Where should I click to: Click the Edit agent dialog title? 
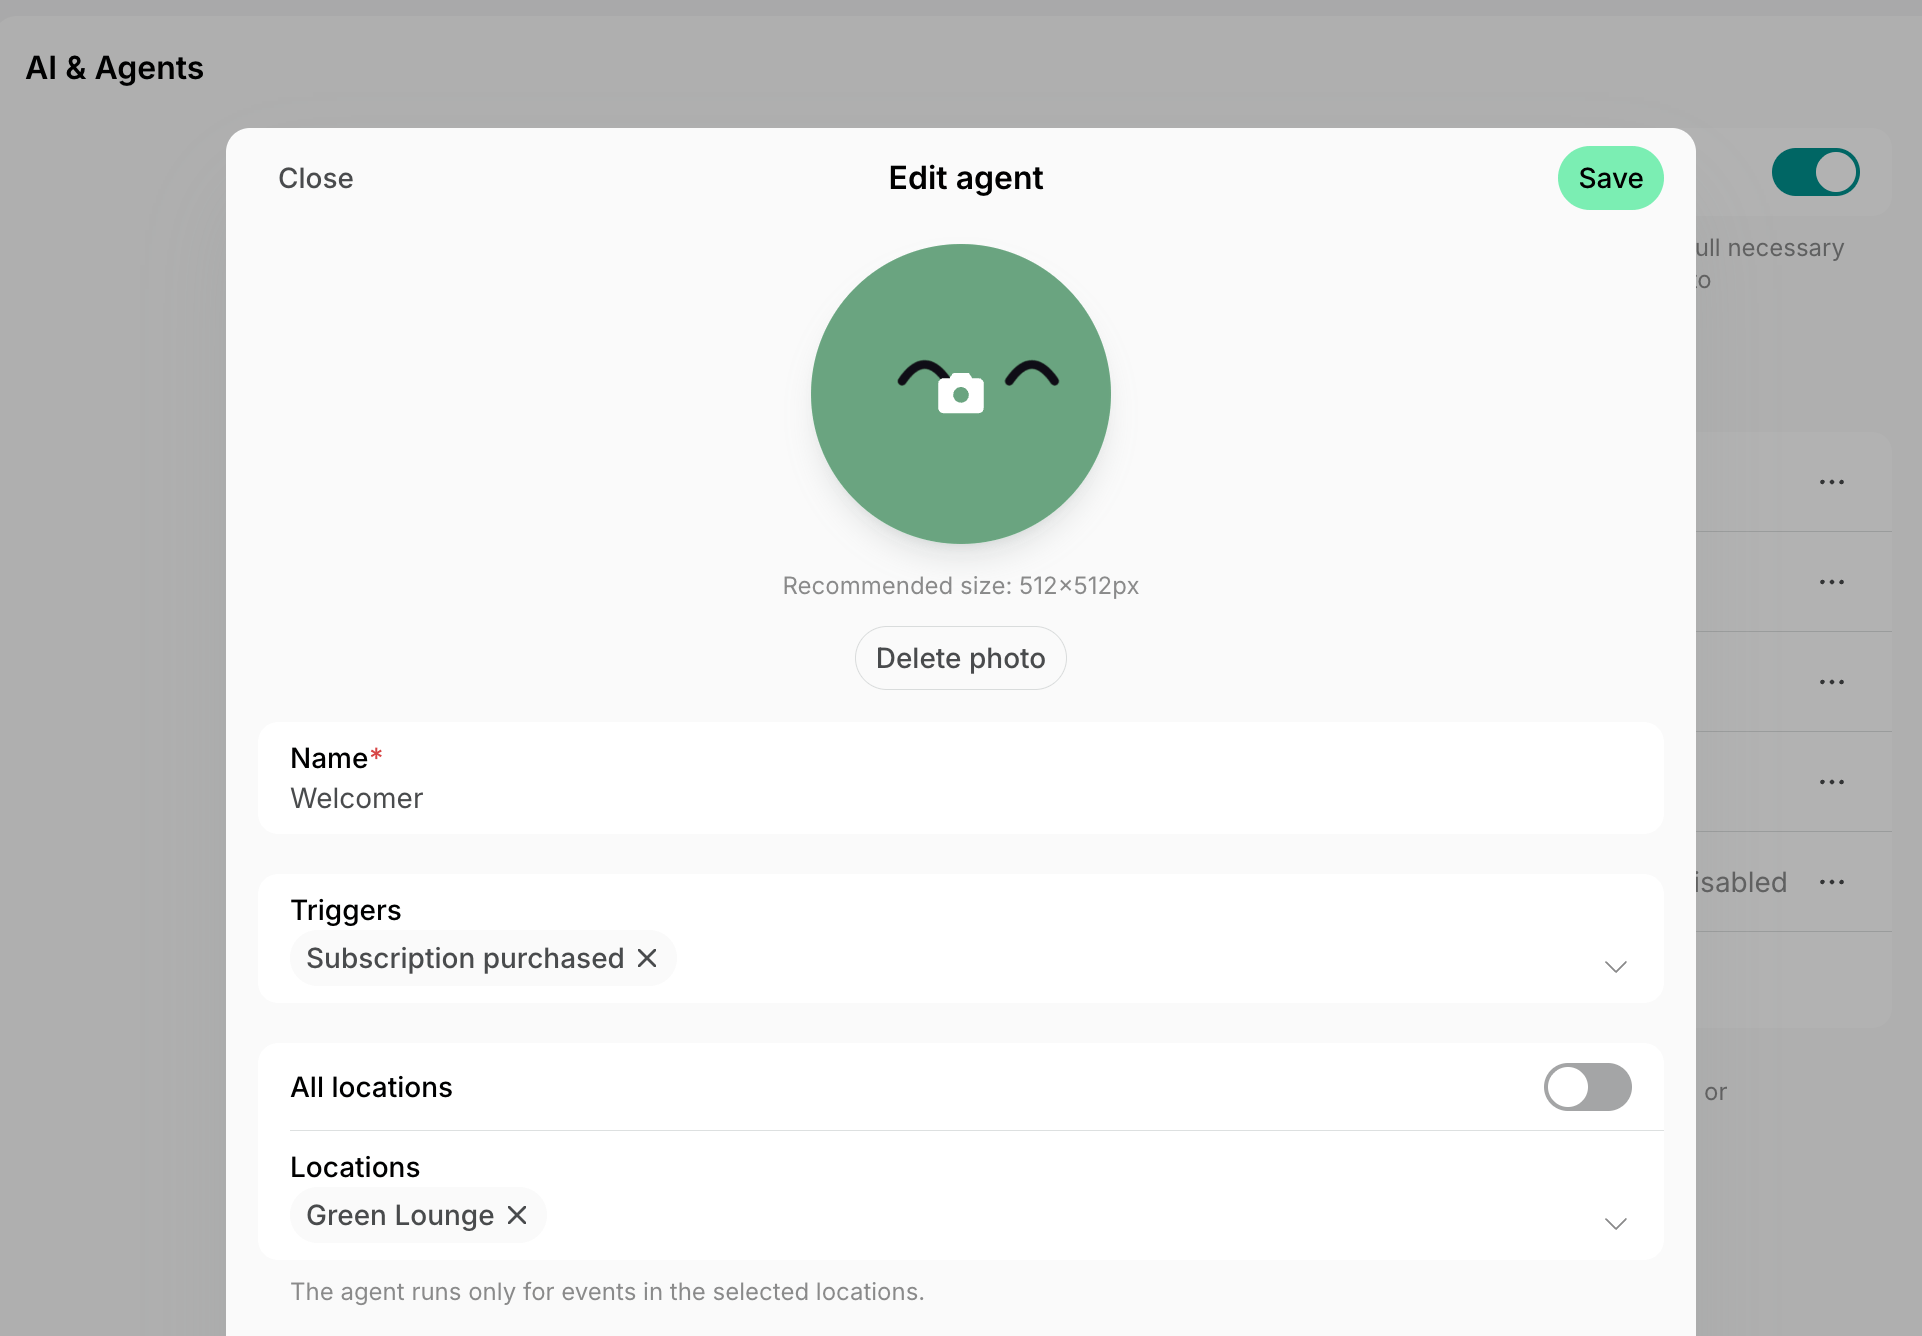click(965, 178)
